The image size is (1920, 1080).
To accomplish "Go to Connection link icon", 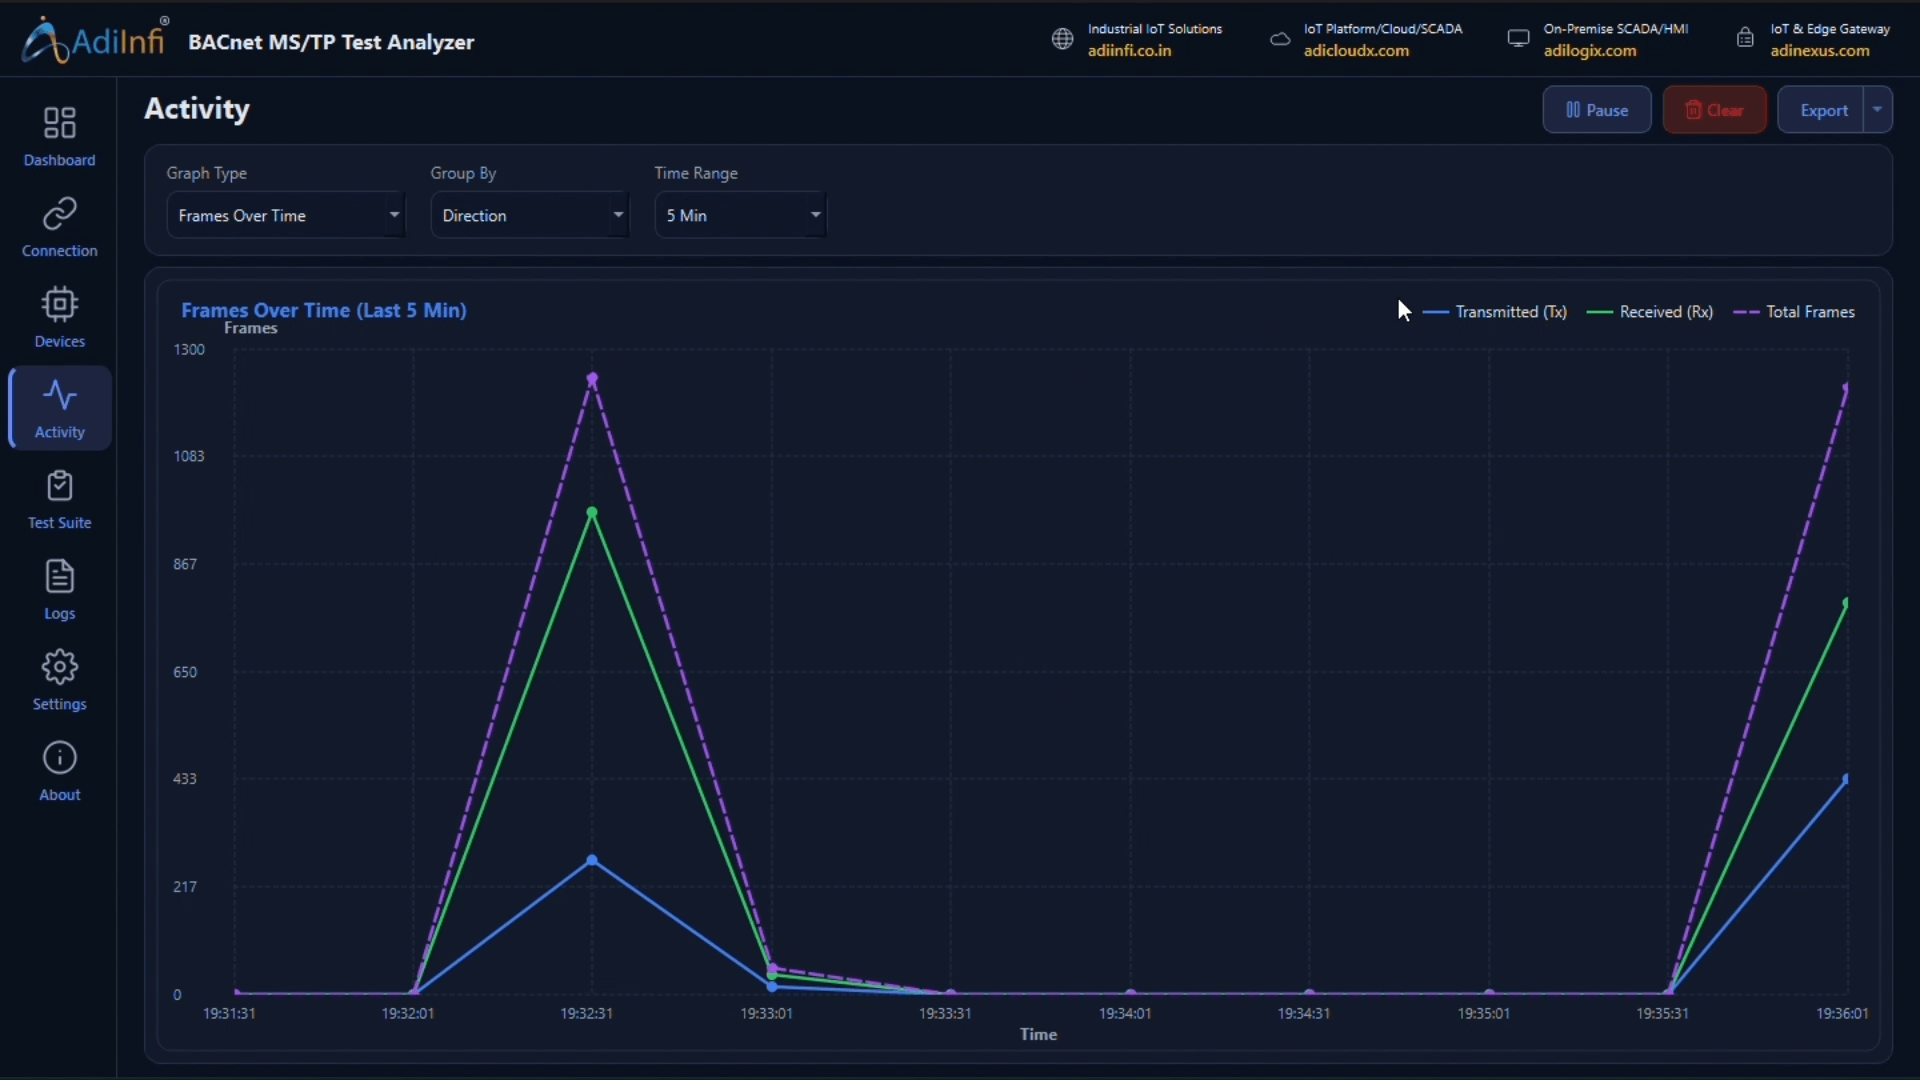I will click(x=60, y=214).
